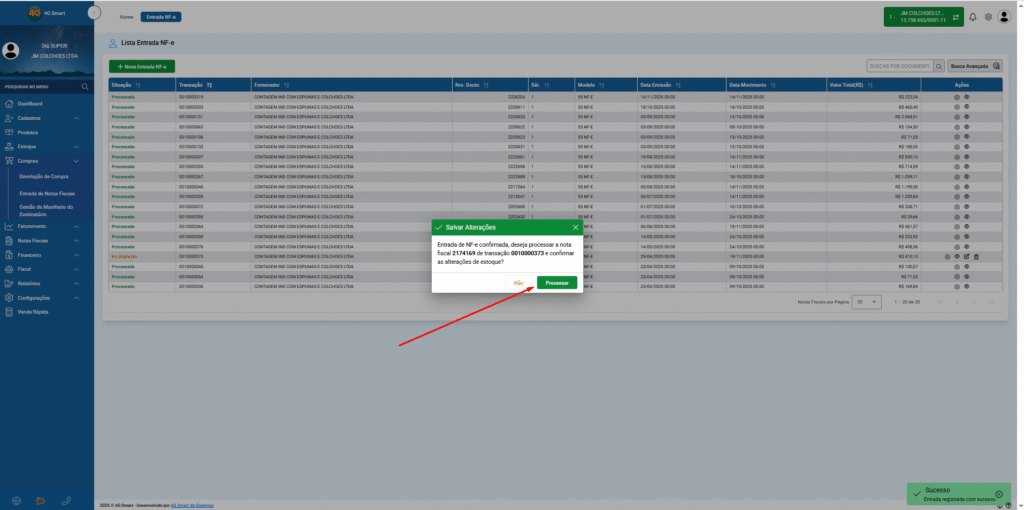Image resolution: width=1024 pixels, height=510 pixels.
Task: Delete the Em Digitação entry with trash icon
Action: point(976,257)
